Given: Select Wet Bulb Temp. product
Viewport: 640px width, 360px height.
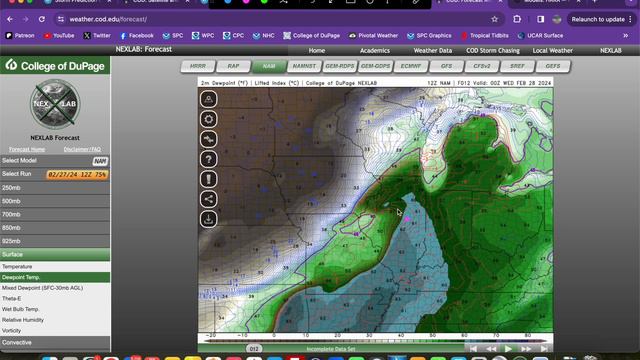Looking at the screenshot, I should 55,309.
